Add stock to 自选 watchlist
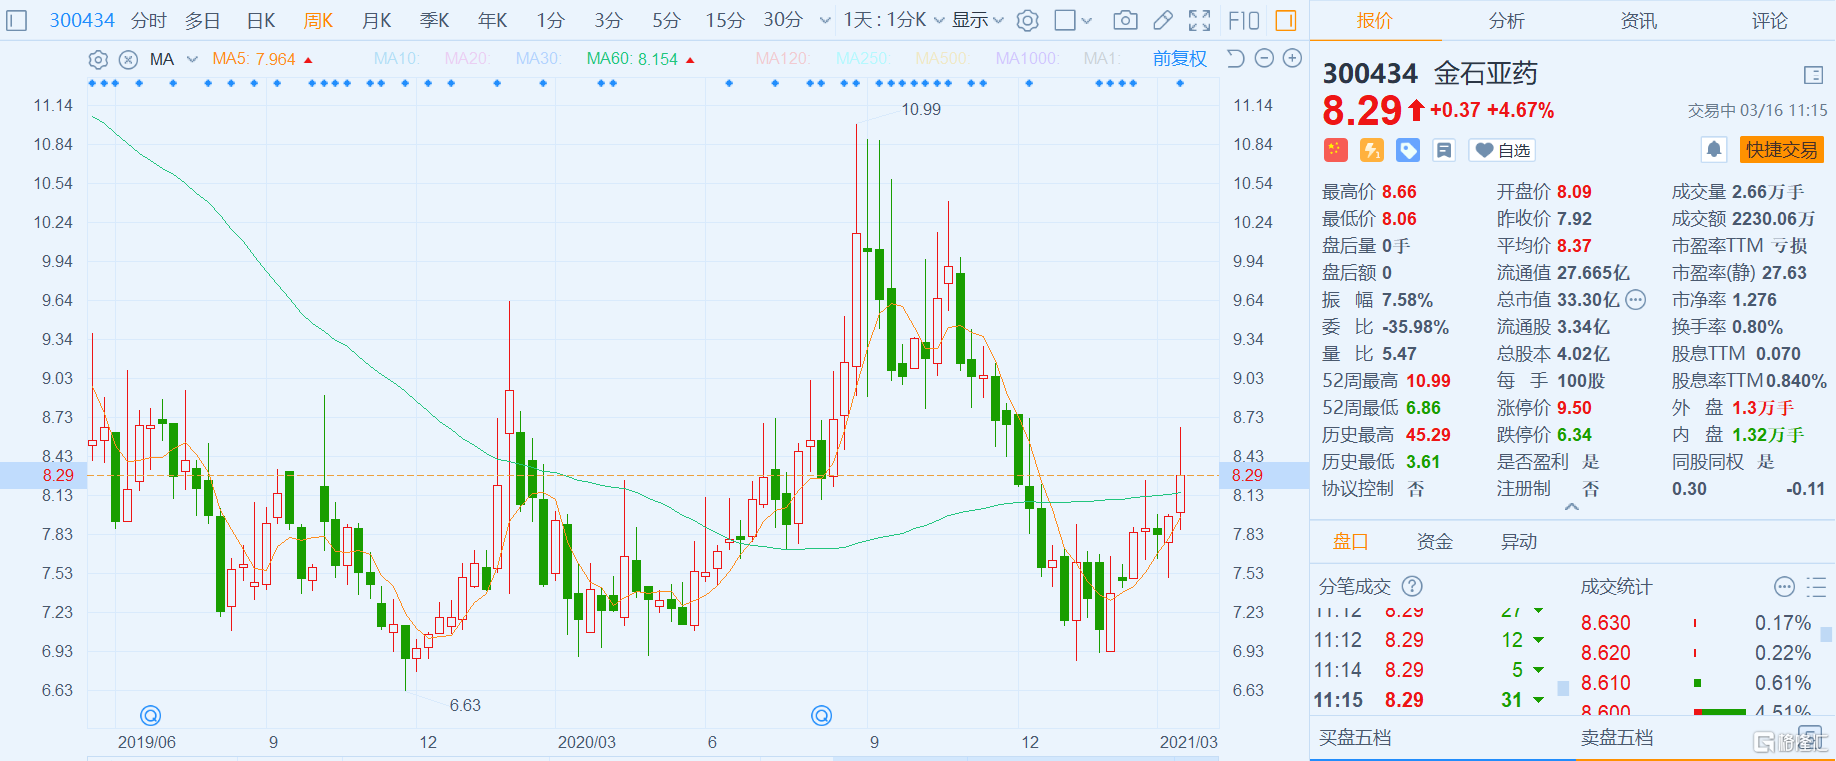The height and width of the screenshot is (761, 1836). [x=1502, y=150]
